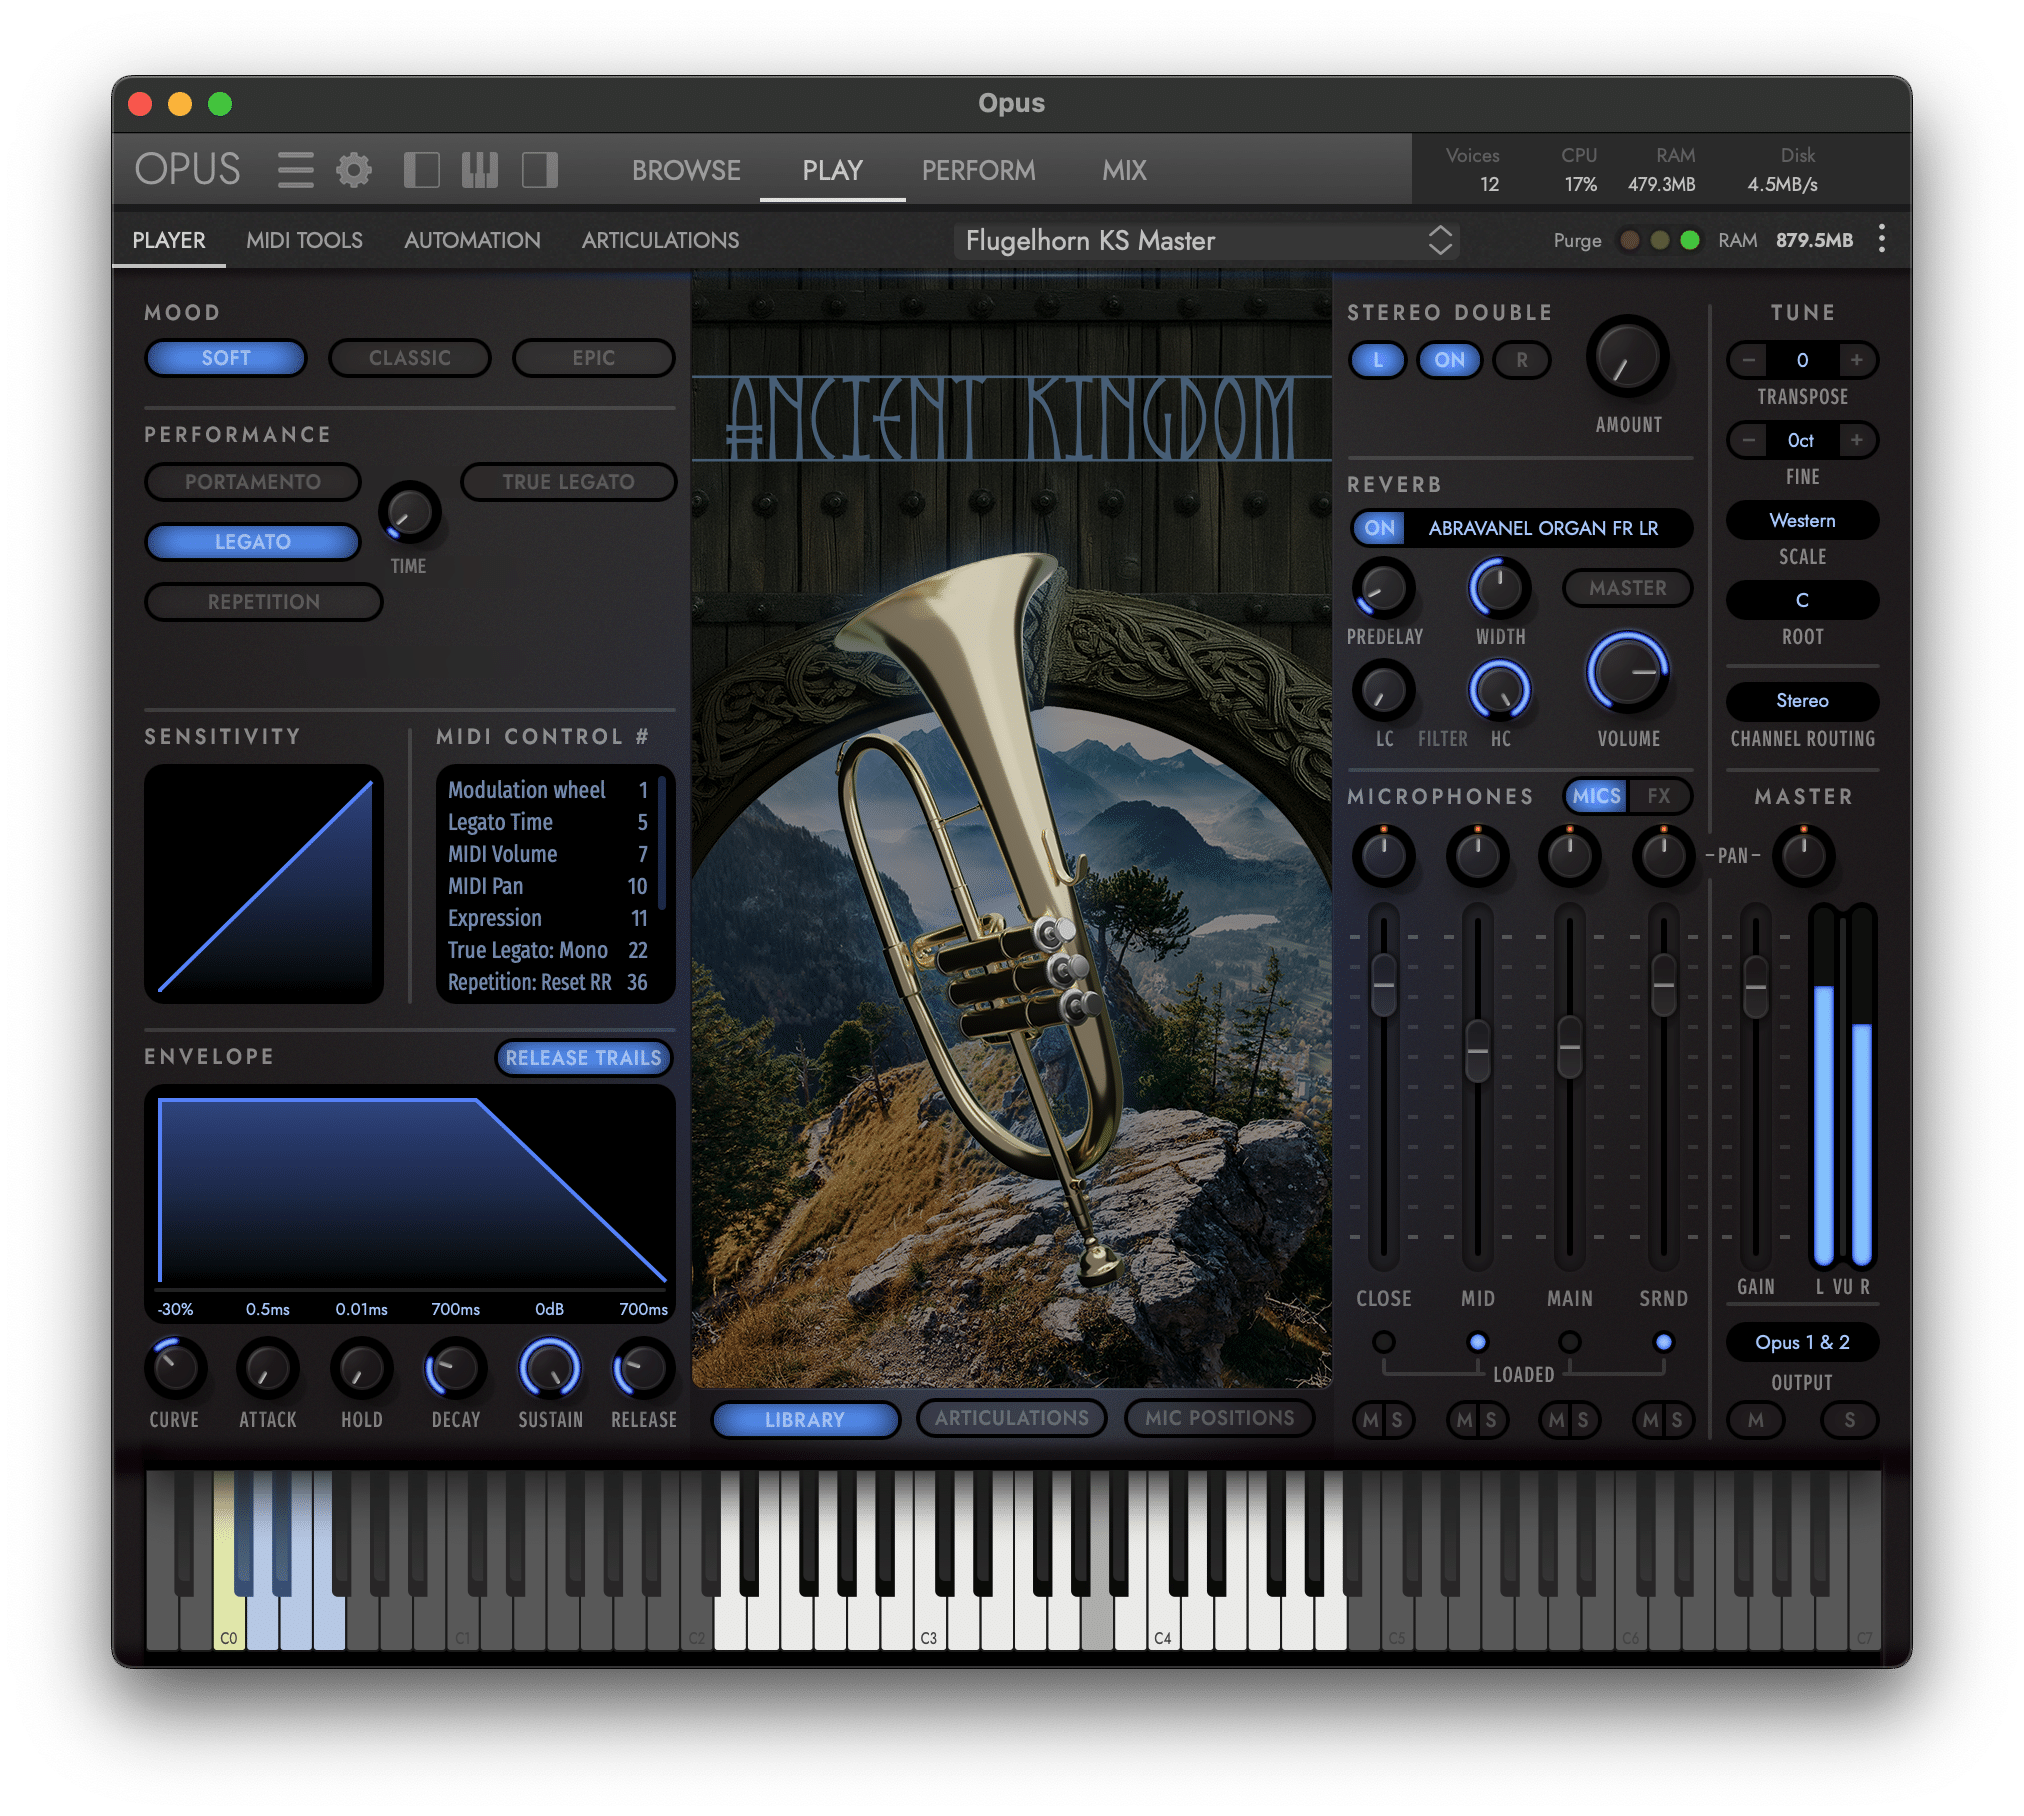Screen dimensions: 2024x1816
Task: Select the Classic mood button
Action: click(x=410, y=358)
